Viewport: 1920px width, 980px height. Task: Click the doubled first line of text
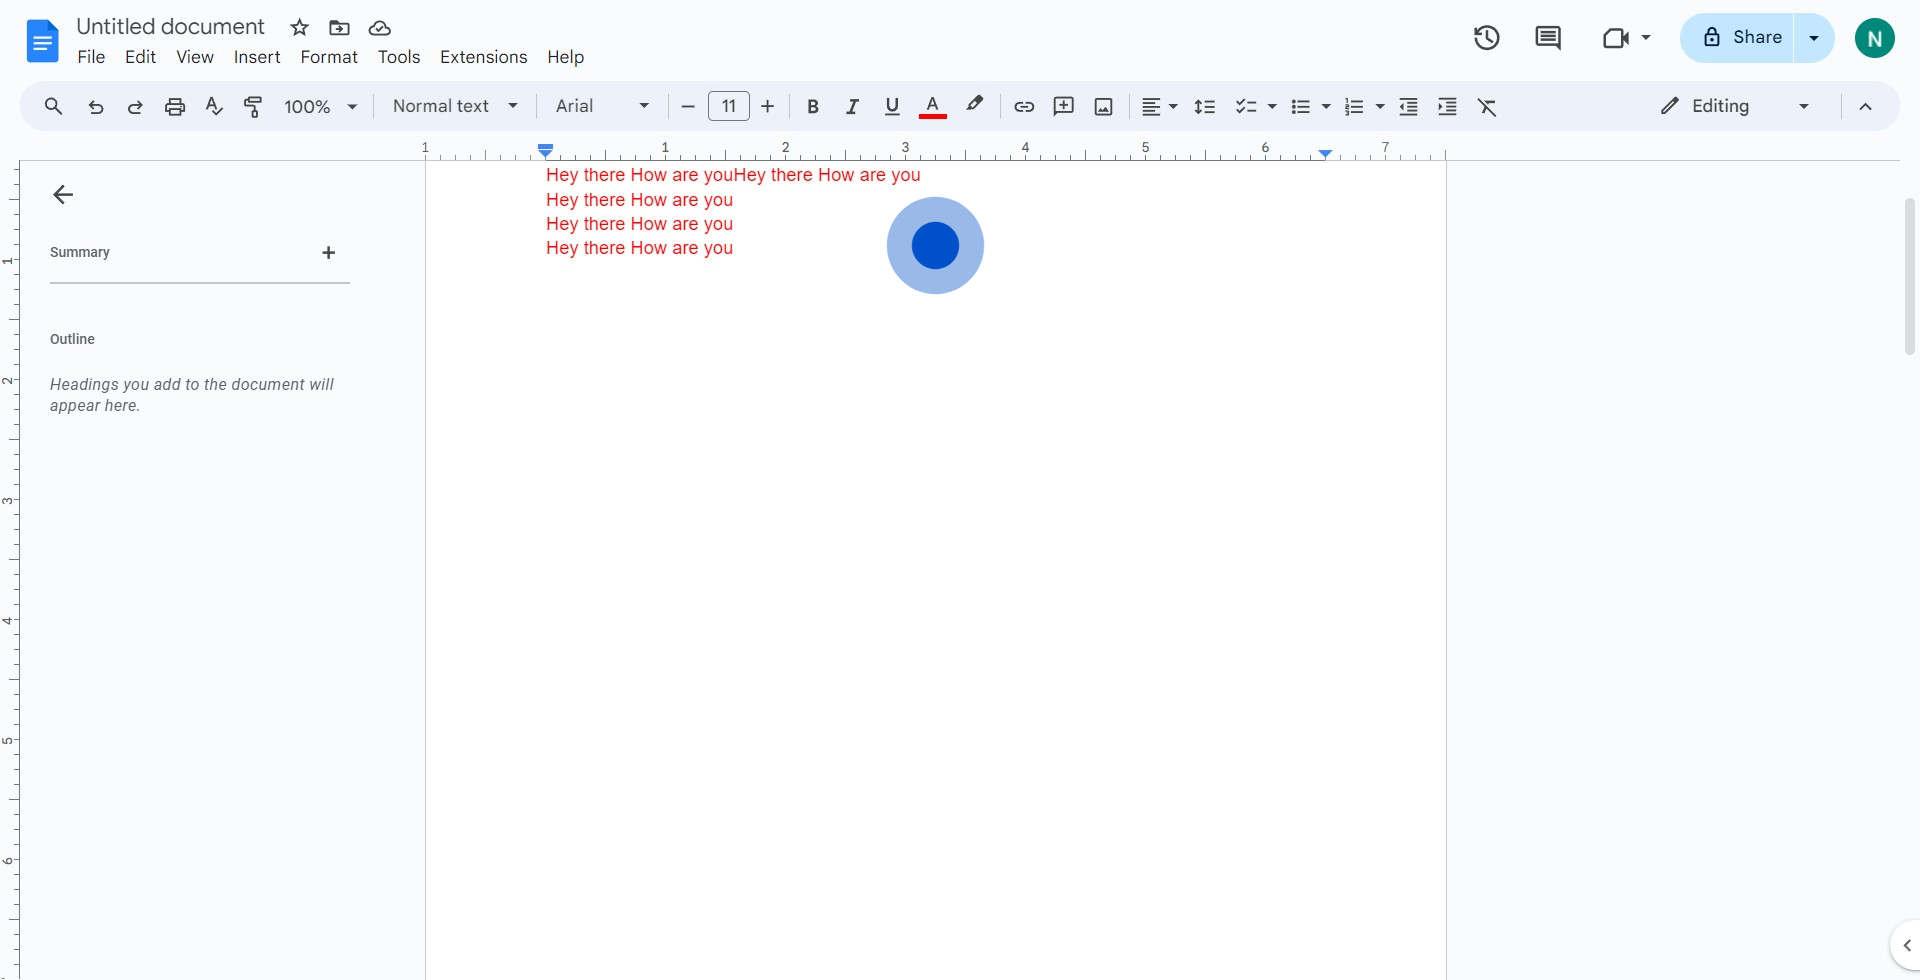(733, 175)
